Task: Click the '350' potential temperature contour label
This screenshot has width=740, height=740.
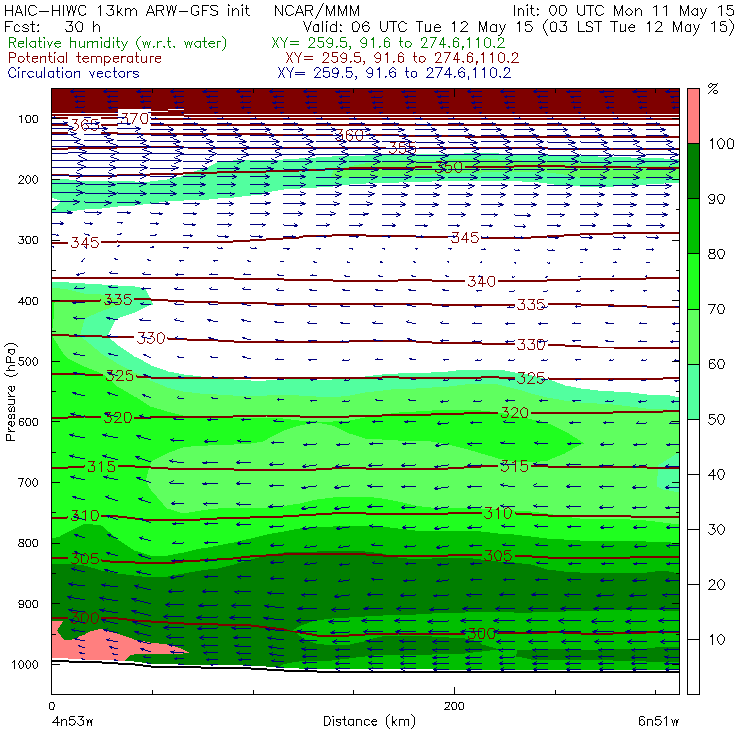Action: click(x=449, y=167)
